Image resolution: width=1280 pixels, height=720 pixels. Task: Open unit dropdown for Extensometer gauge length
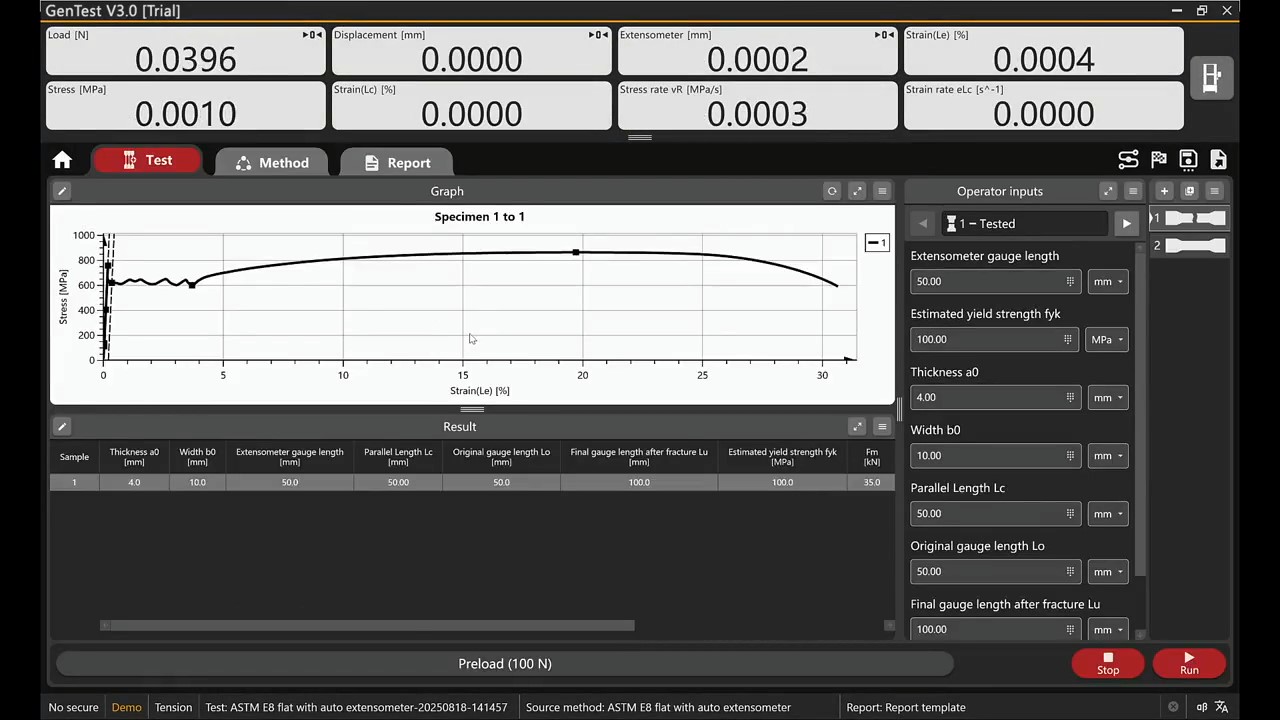pyautogui.click(x=1108, y=282)
